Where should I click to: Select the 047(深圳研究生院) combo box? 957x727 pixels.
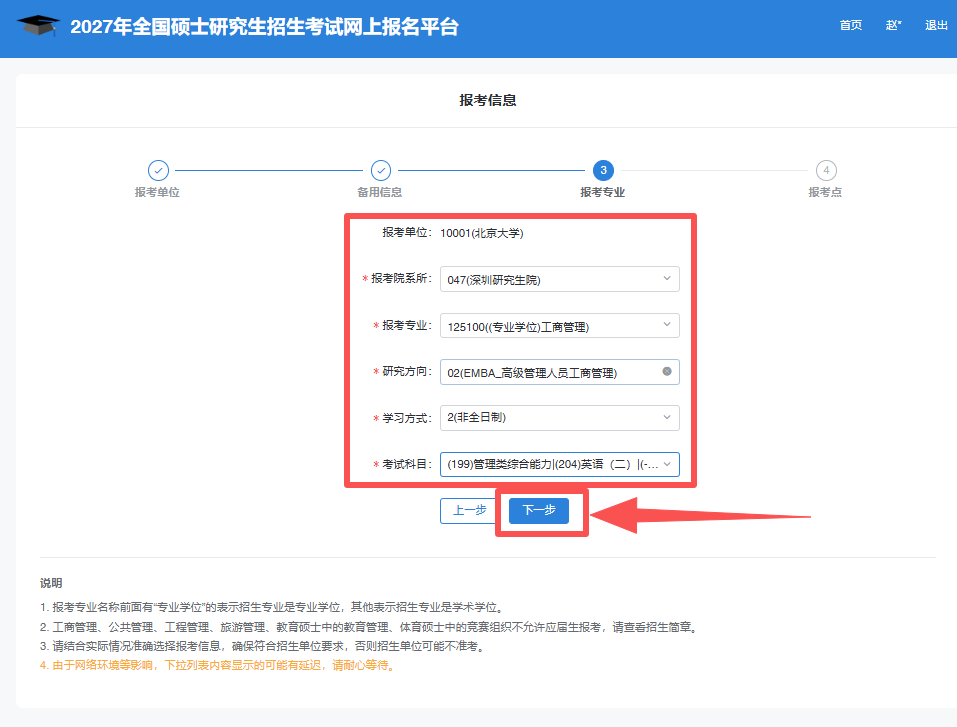click(x=560, y=279)
